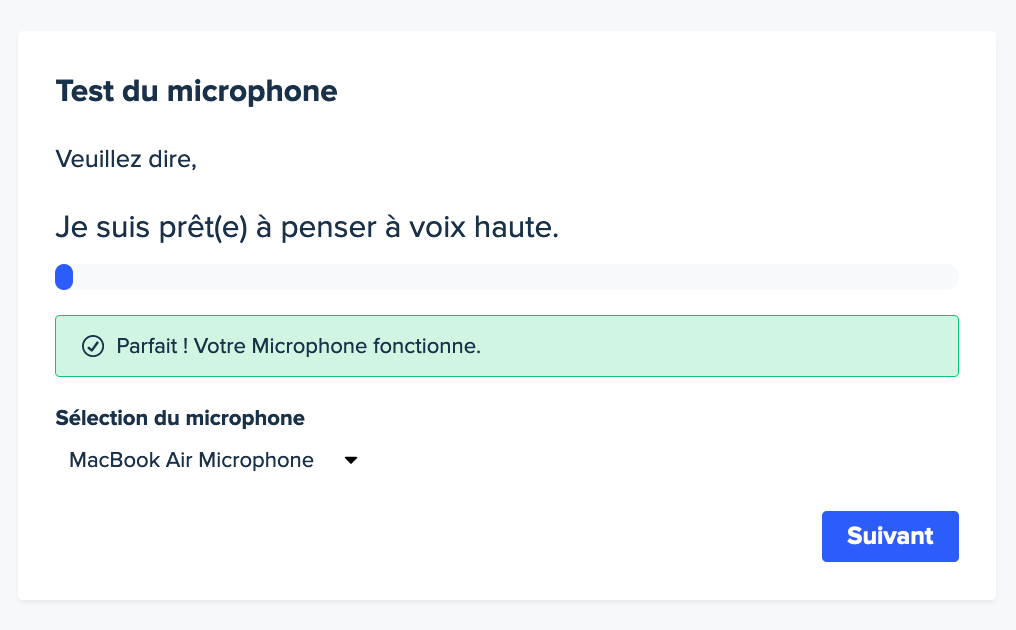Click the grey page background below the card
Image resolution: width=1016 pixels, height=630 pixels.
[508, 616]
